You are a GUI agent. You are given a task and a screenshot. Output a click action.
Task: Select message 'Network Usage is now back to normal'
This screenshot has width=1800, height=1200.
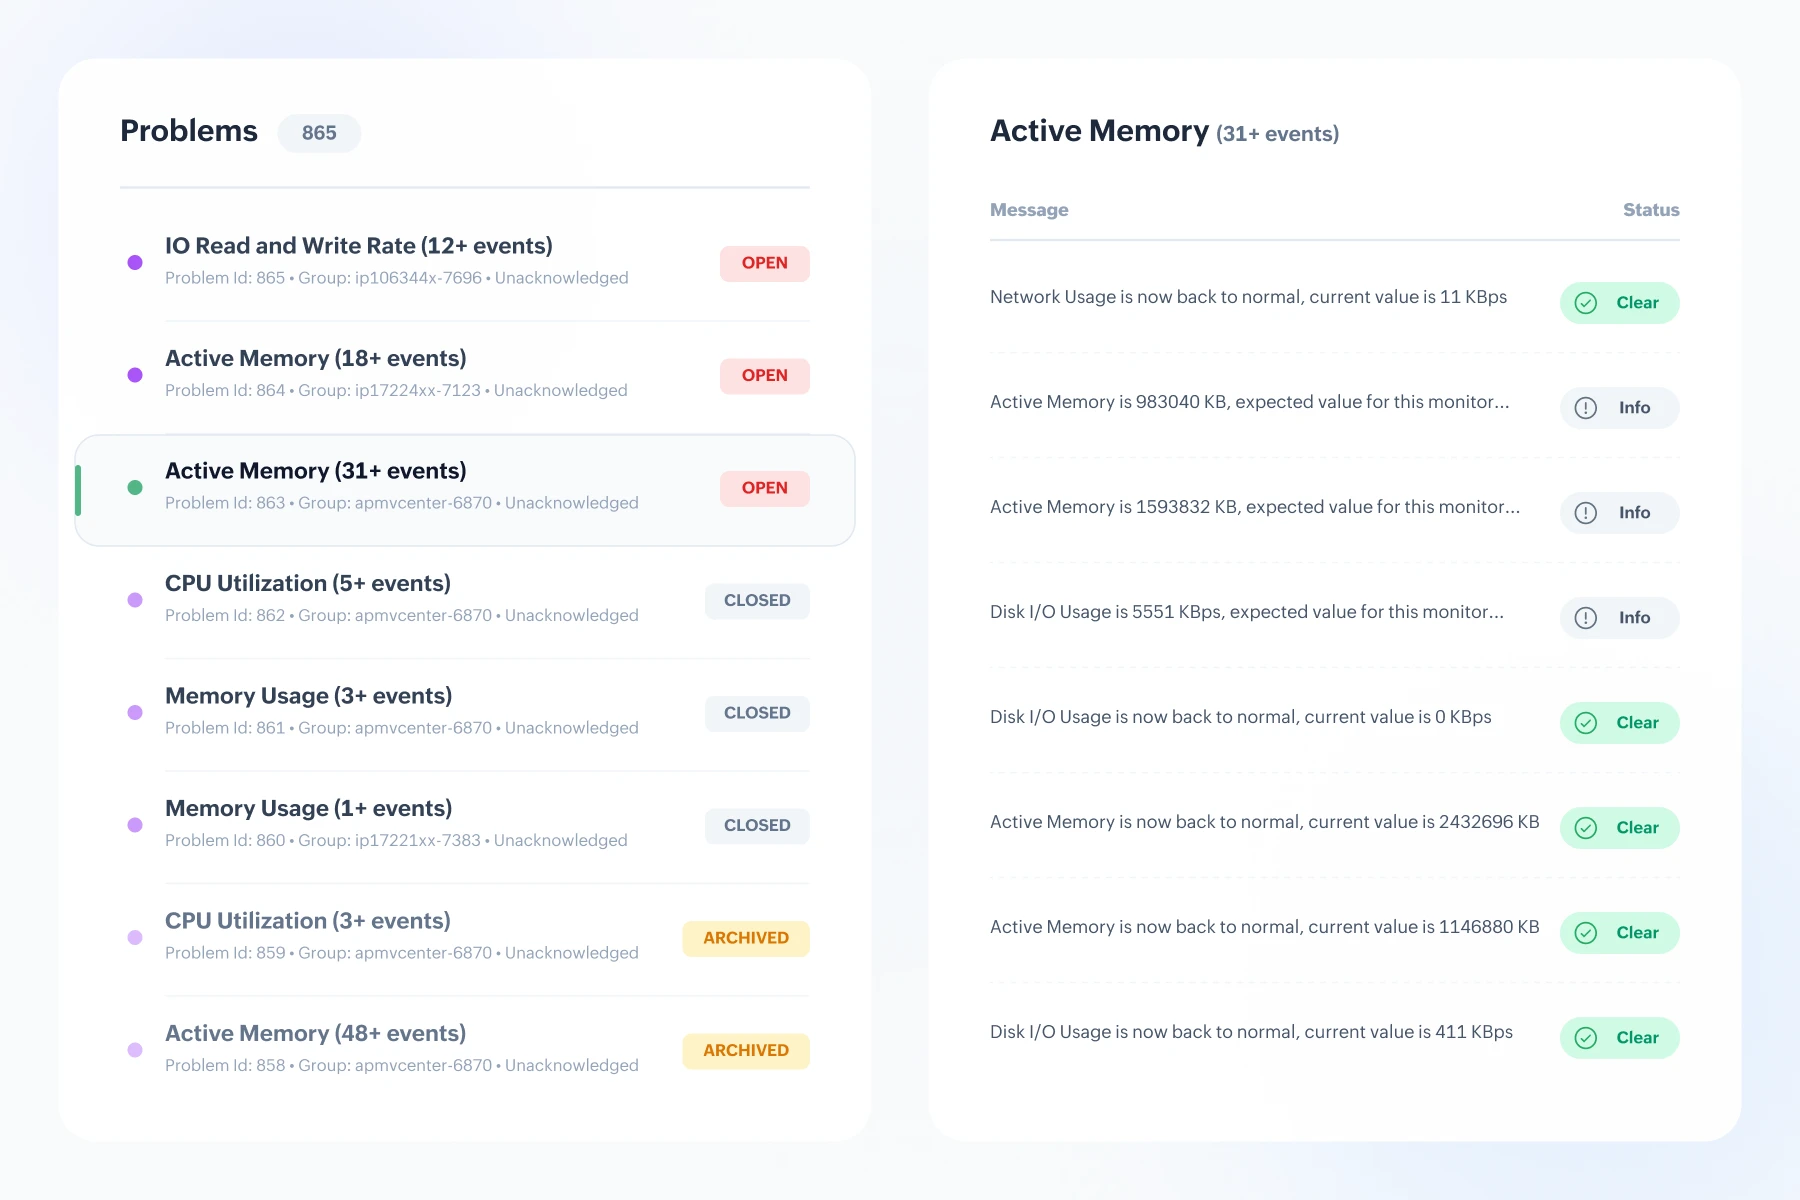pos(1248,297)
